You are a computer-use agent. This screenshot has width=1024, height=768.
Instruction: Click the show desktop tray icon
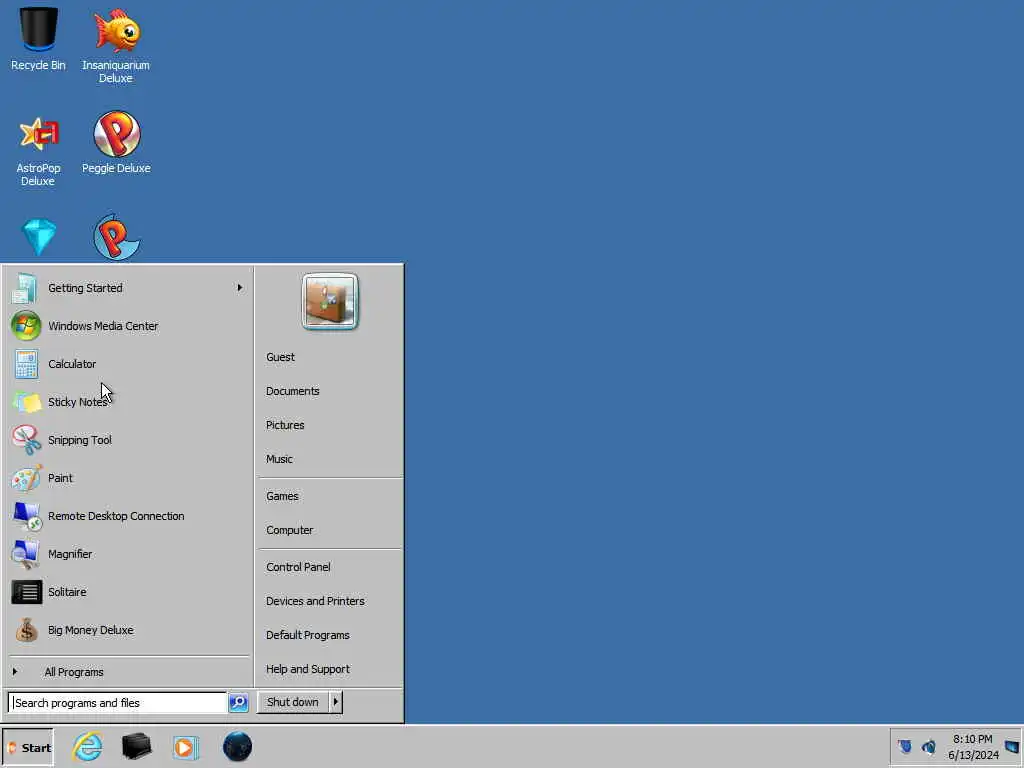tap(1012, 746)
